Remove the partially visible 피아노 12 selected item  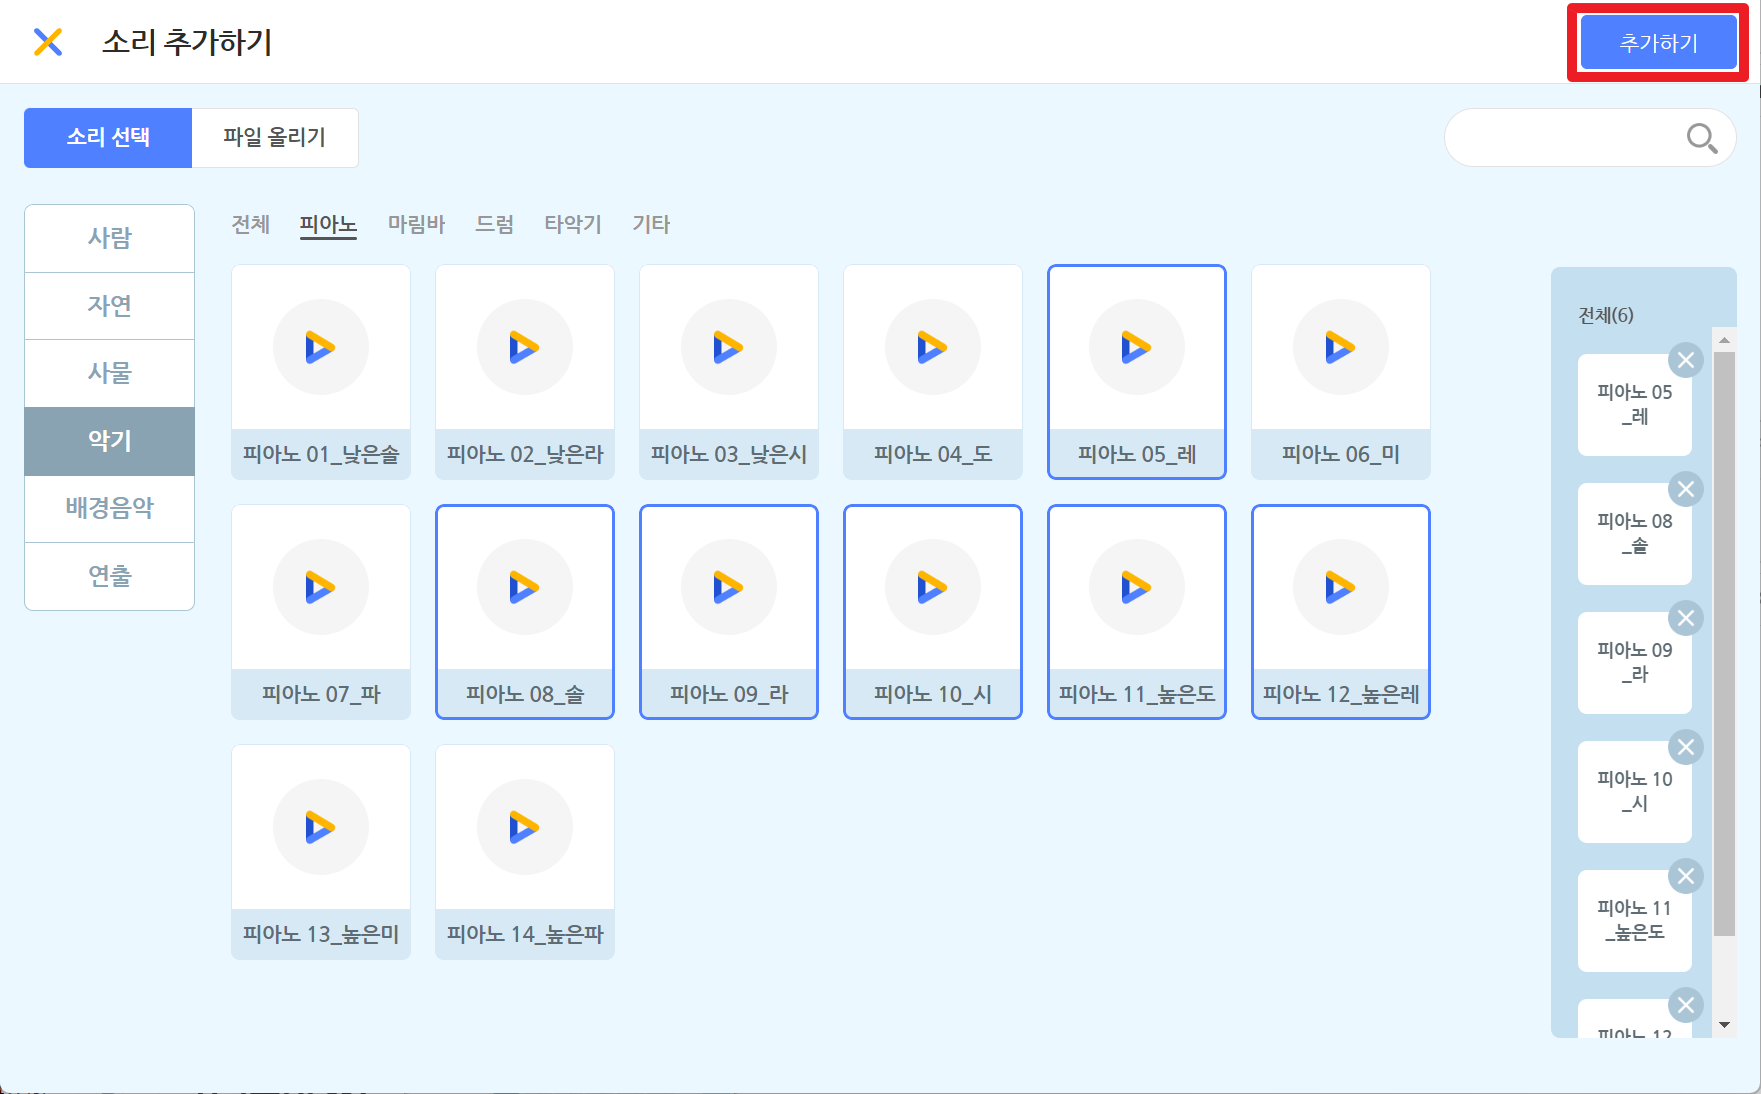1686,1005
